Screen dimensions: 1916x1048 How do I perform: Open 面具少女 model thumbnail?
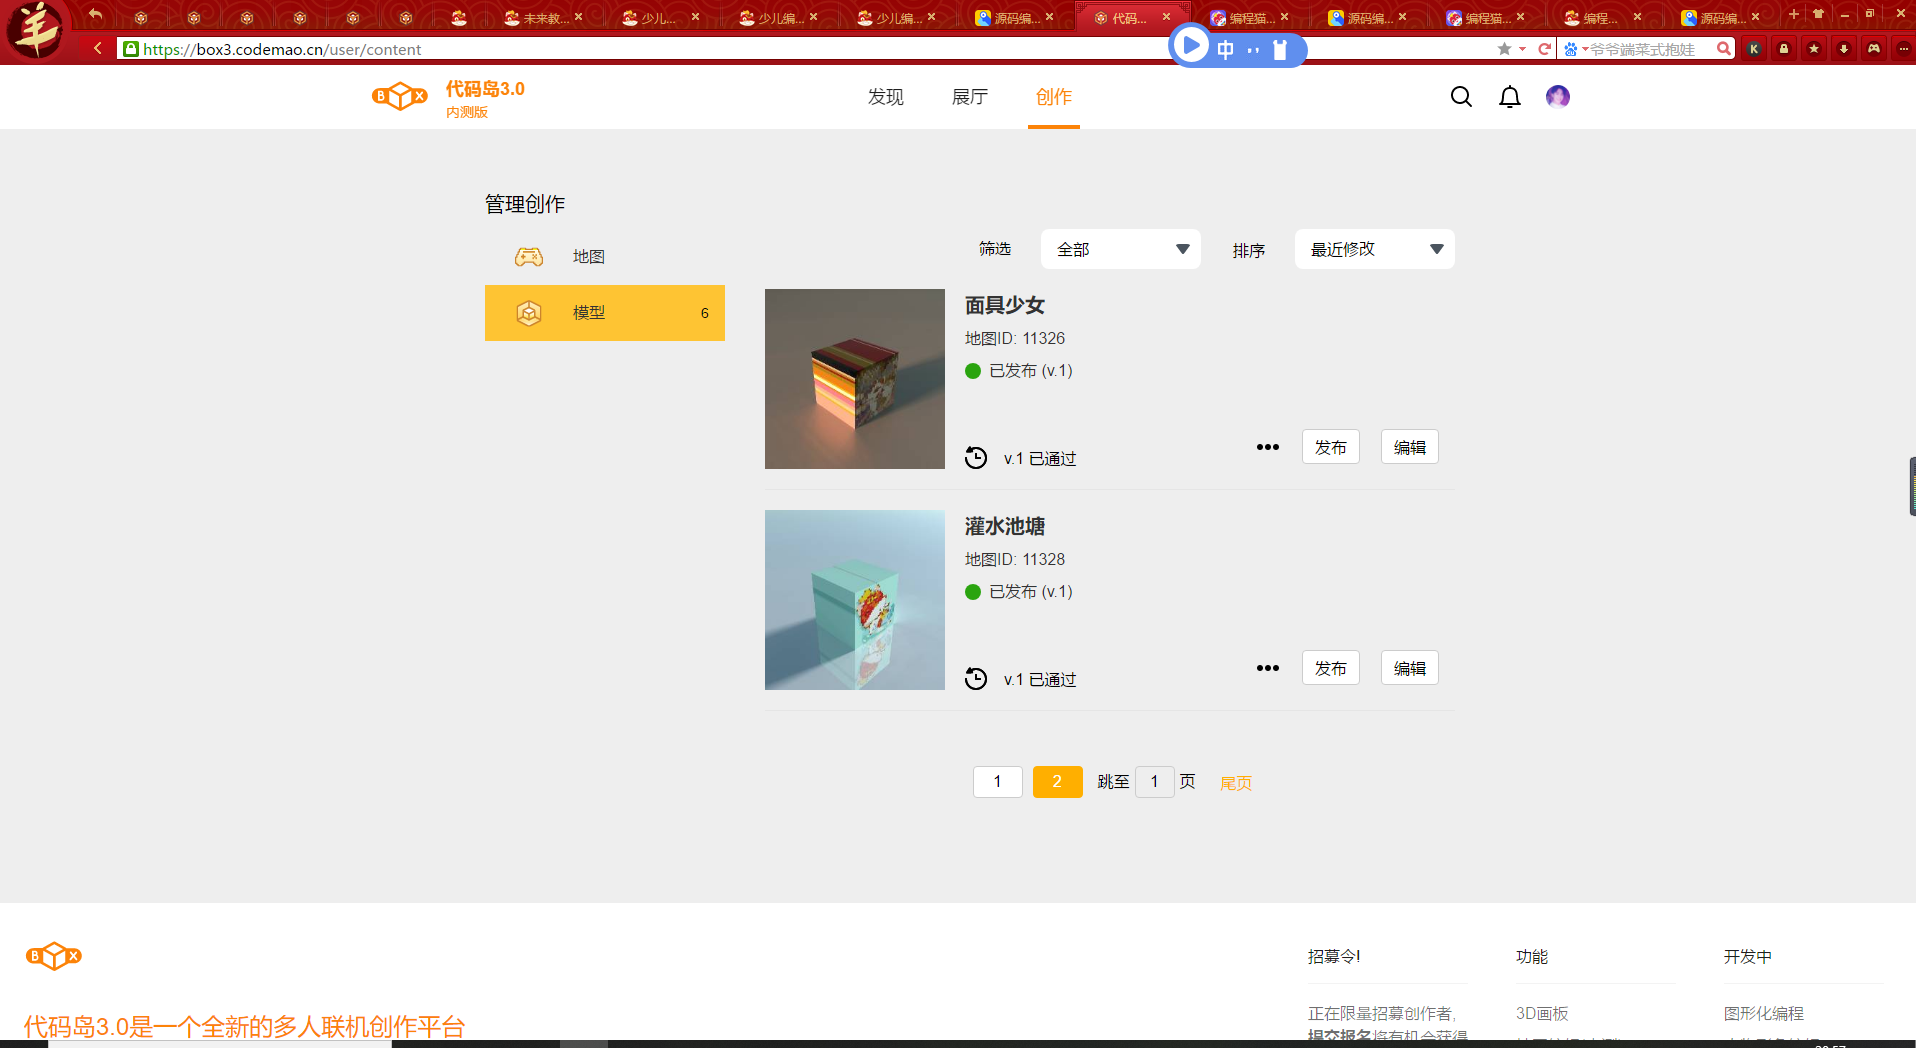(855, 379)
